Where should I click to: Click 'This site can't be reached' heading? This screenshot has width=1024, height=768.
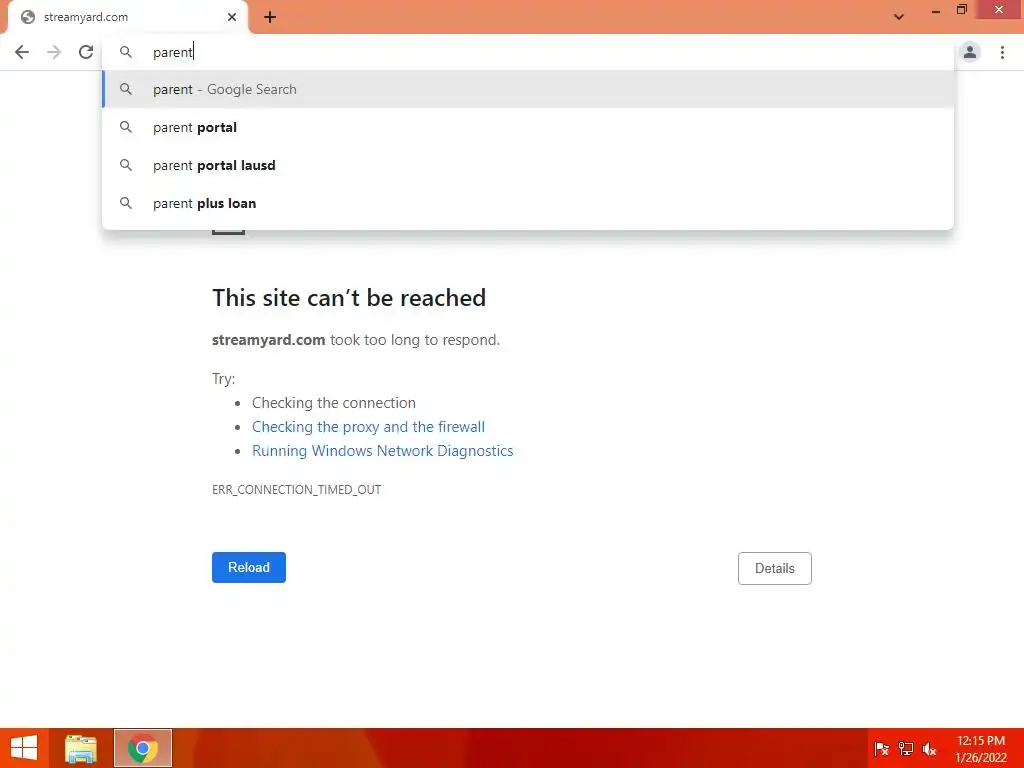349,298
